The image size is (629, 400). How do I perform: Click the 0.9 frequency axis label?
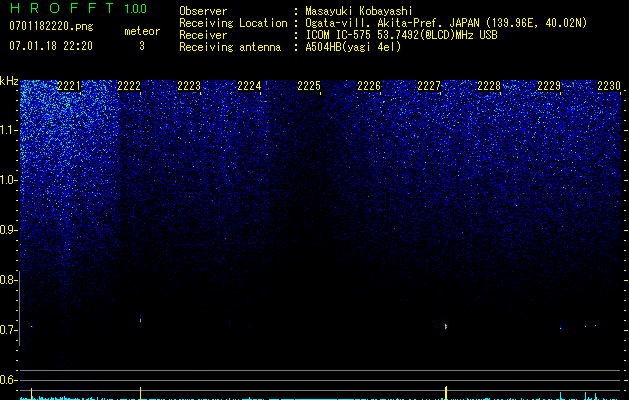[x=8, y=230]
